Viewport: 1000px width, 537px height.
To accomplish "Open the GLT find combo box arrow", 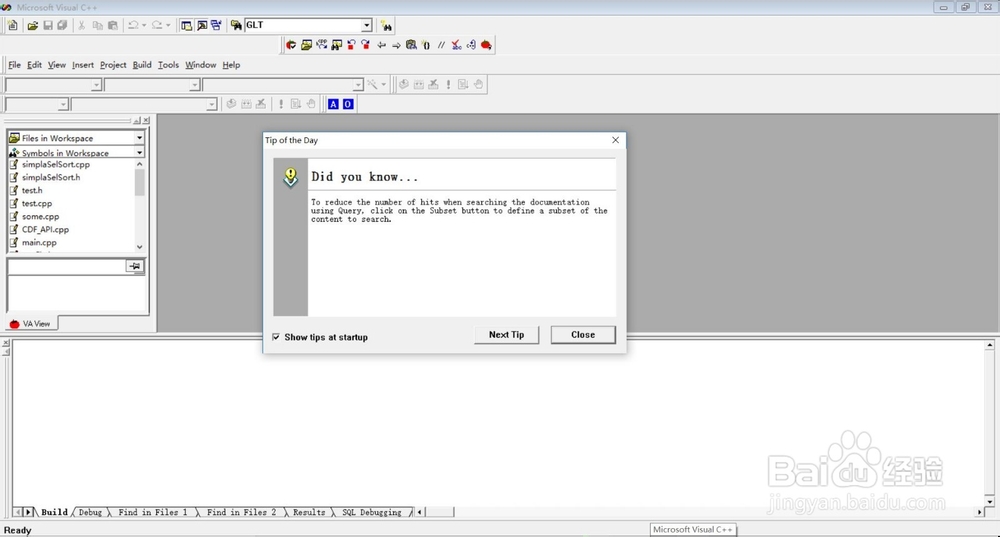I will (x=367, y=26).
